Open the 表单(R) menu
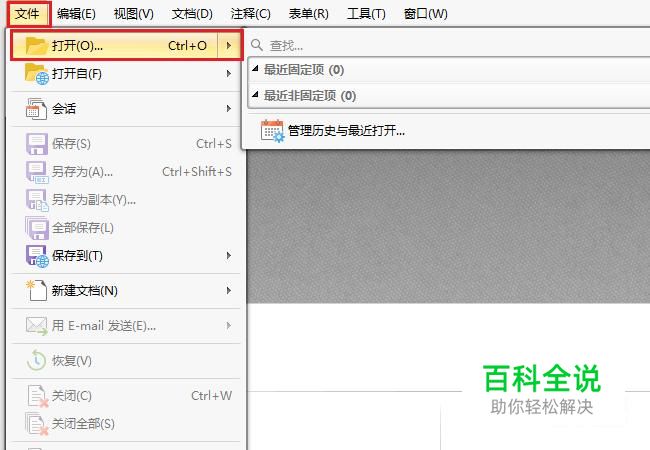 click(308, 14)
